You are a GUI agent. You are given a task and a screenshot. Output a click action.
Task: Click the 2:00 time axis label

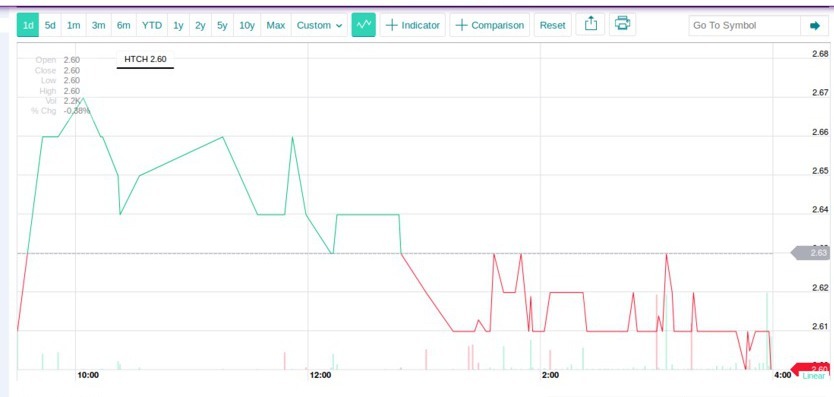tap(551, 375)
